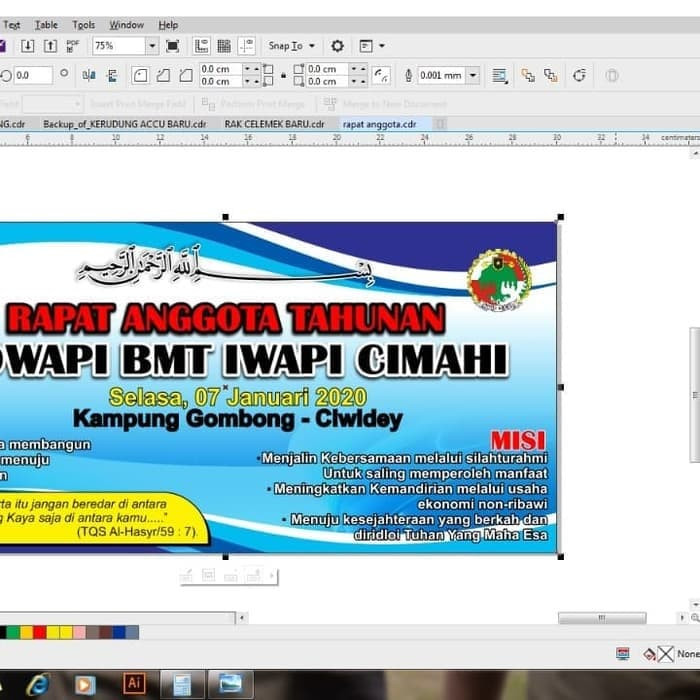This screenshot has width=700, height=700.
Task: Expand the Snap To dropdown
Action: click(311, 46)
